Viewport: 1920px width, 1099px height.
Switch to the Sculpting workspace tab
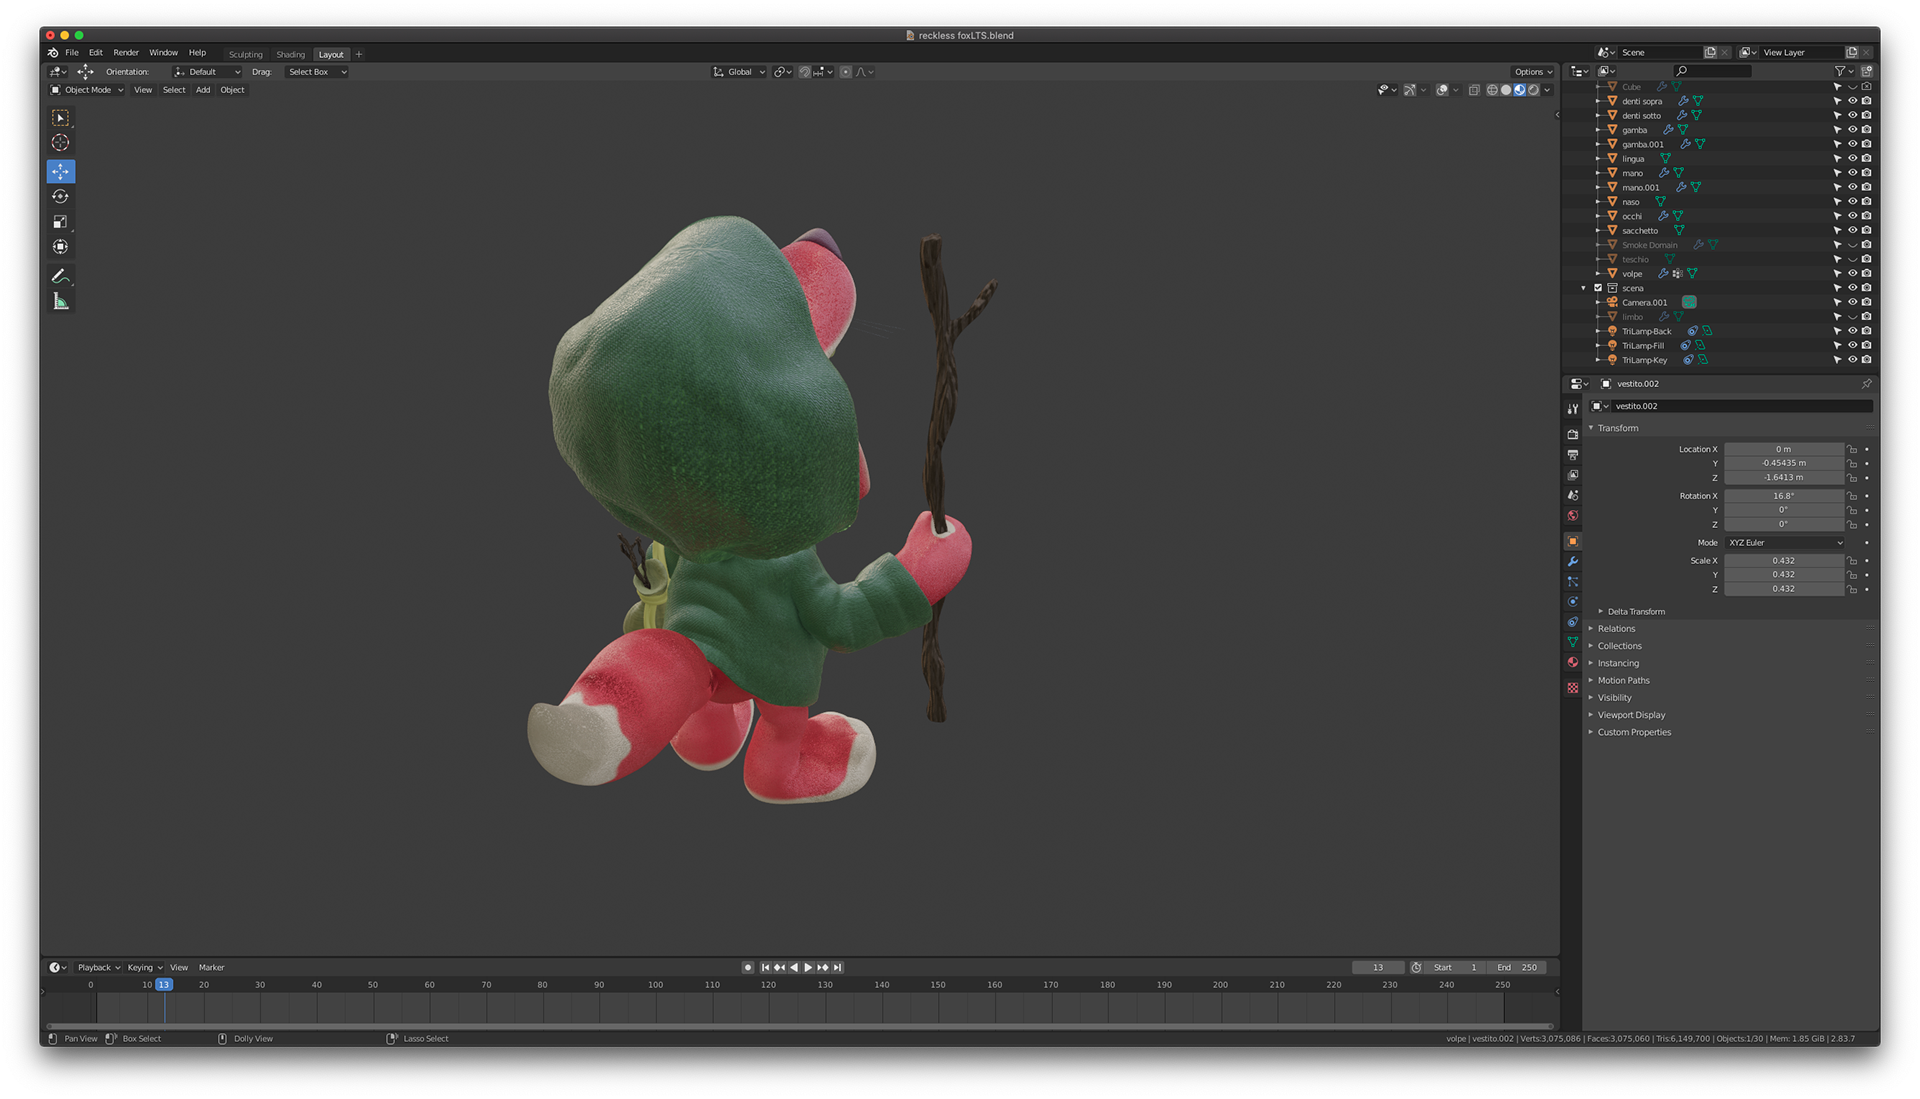click(x=245, y=55)
